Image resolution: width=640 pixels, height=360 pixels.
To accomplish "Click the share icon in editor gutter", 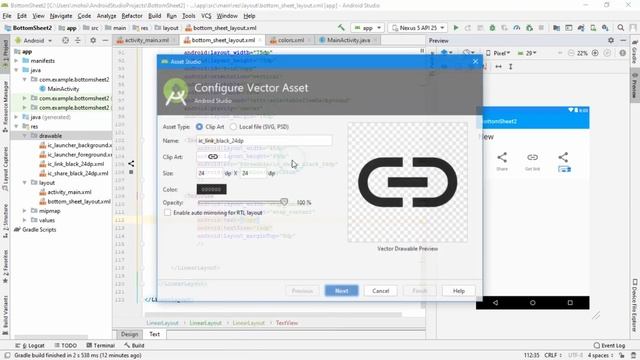I will click(131, 164).
